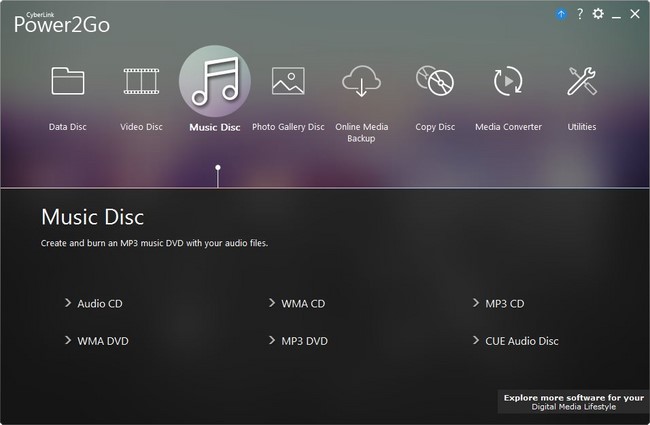Open the Media Converter icon
Image resolution: width=650 pixels, height=425 pixels.
pos(508,81)
